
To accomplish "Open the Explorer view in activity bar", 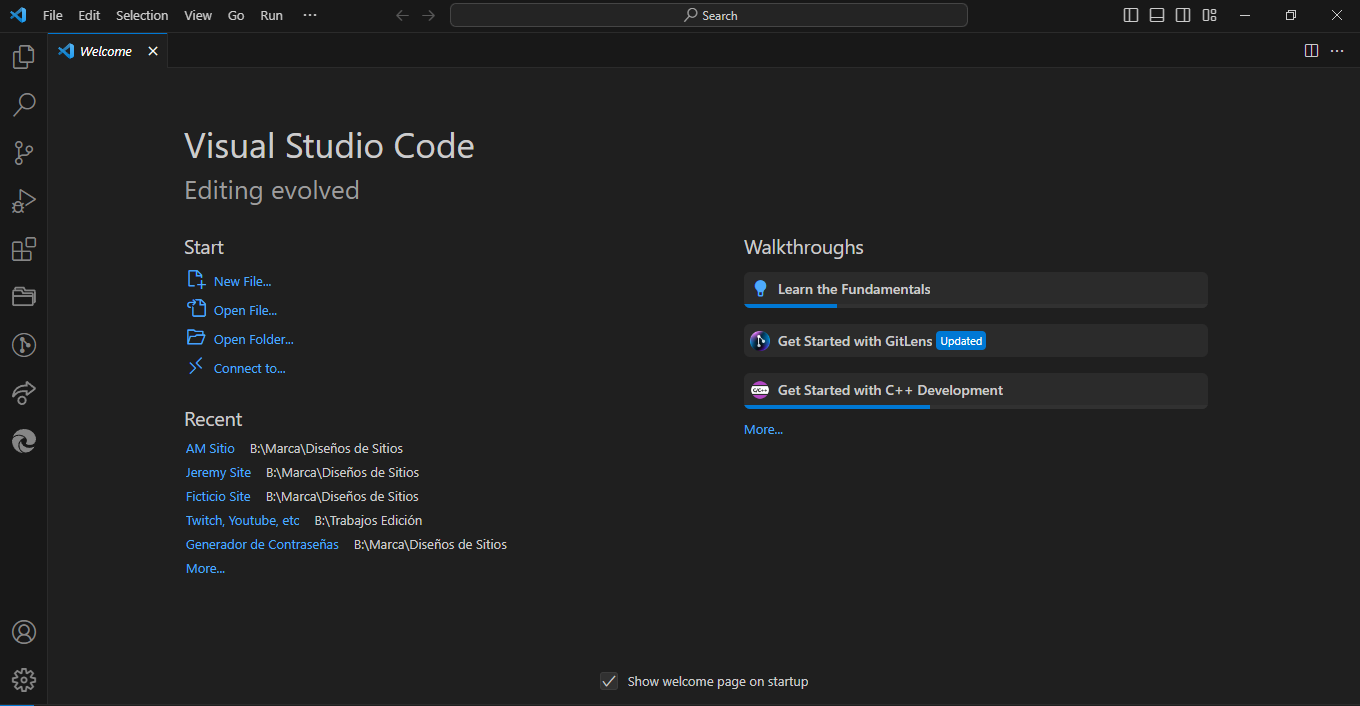I will tap(23, 57).
